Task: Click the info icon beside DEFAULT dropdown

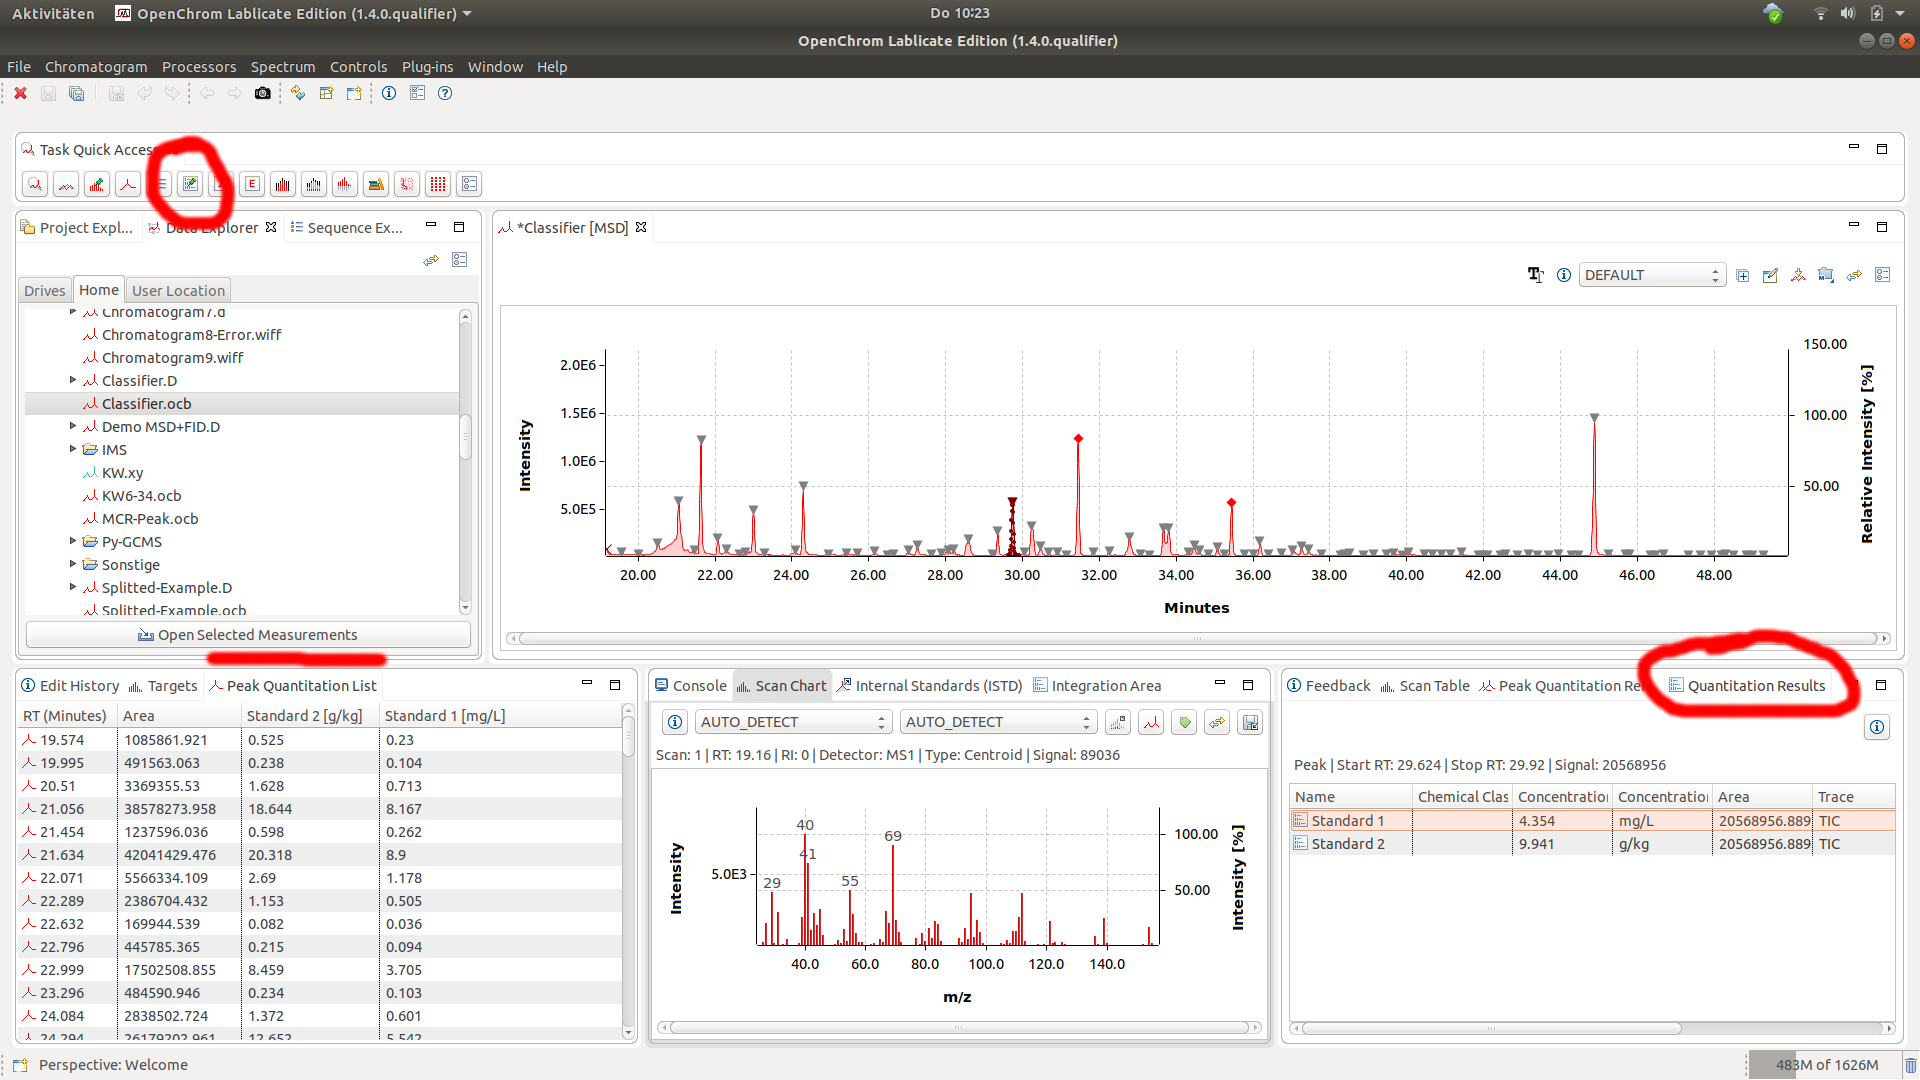Action: point(1564,275)
